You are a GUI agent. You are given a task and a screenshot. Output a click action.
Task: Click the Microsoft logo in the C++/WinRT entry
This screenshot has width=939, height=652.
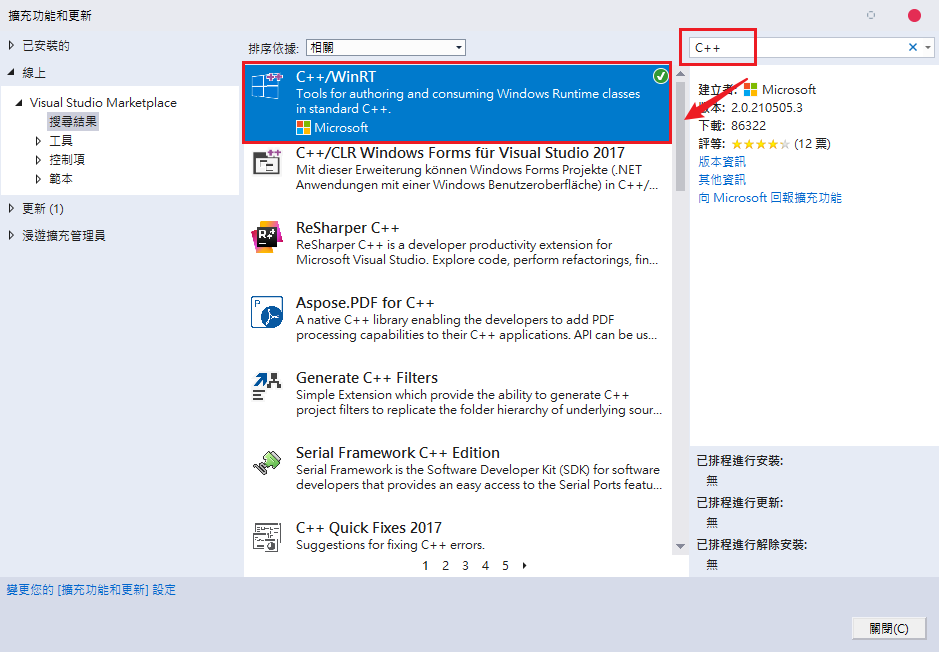point(303,128)
